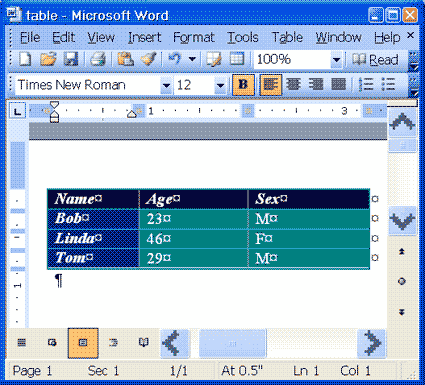This screenshot has width=425, height=385.
Task: Click the Sex header cell
Action: pyautogui.click(x=309, y=199)
